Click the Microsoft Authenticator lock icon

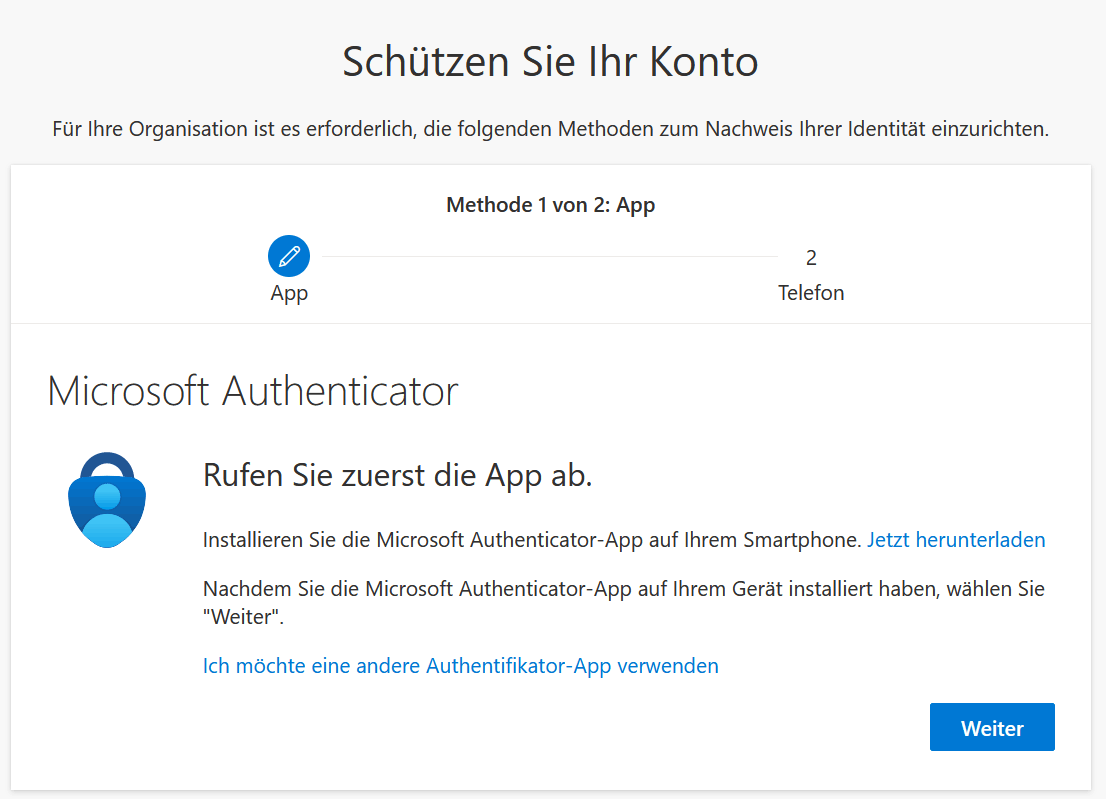pyautogui.click(x=107, y=500)
